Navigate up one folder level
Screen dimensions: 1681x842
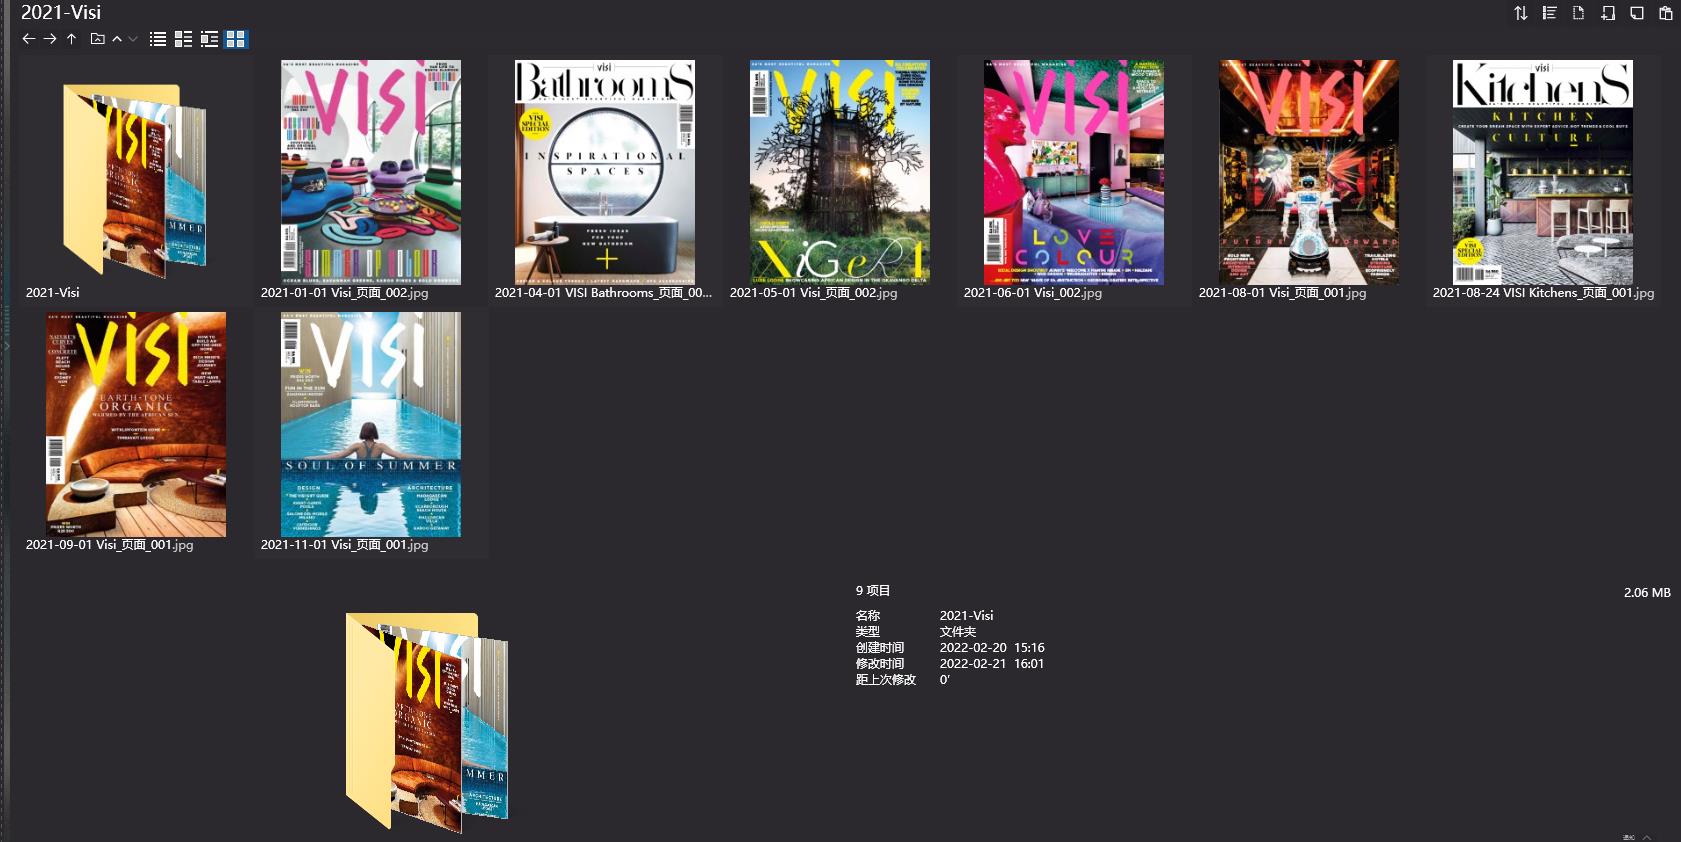[x=72, y=39]
